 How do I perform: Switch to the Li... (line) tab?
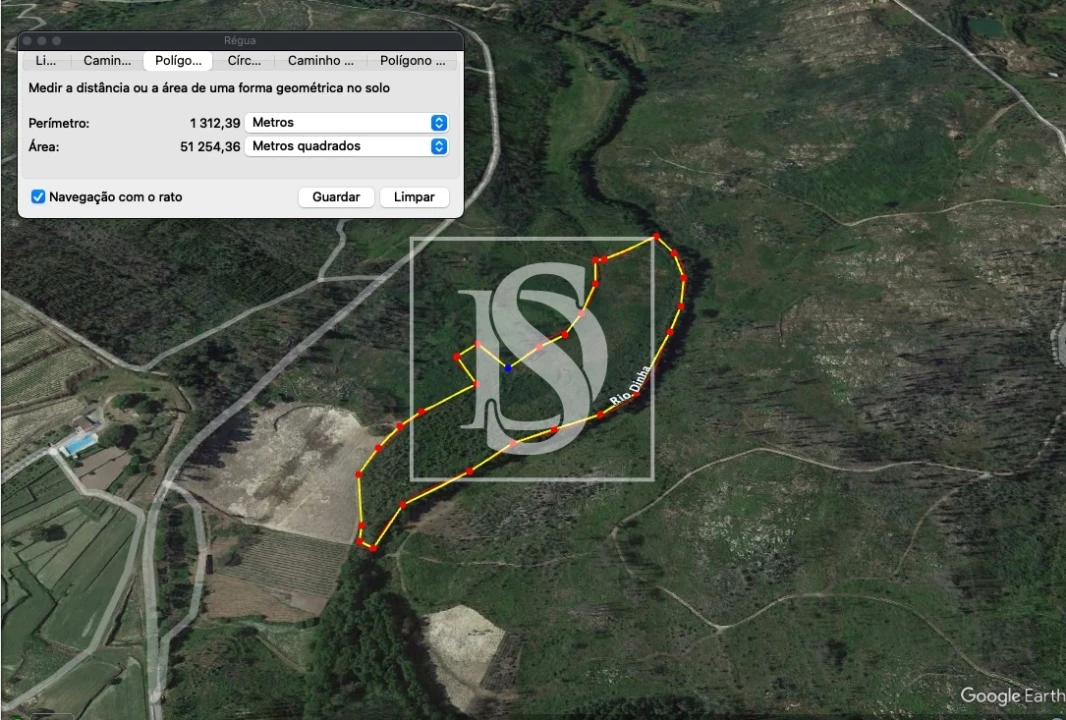tap(46, 61)
